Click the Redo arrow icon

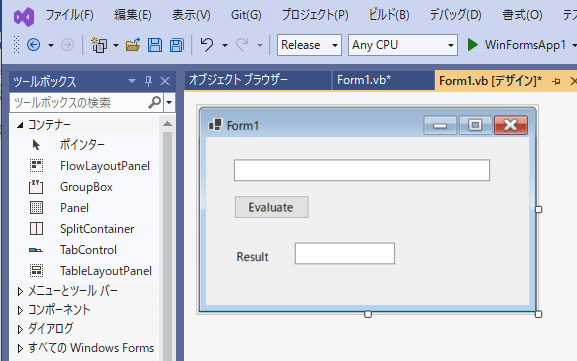(243, 45)
